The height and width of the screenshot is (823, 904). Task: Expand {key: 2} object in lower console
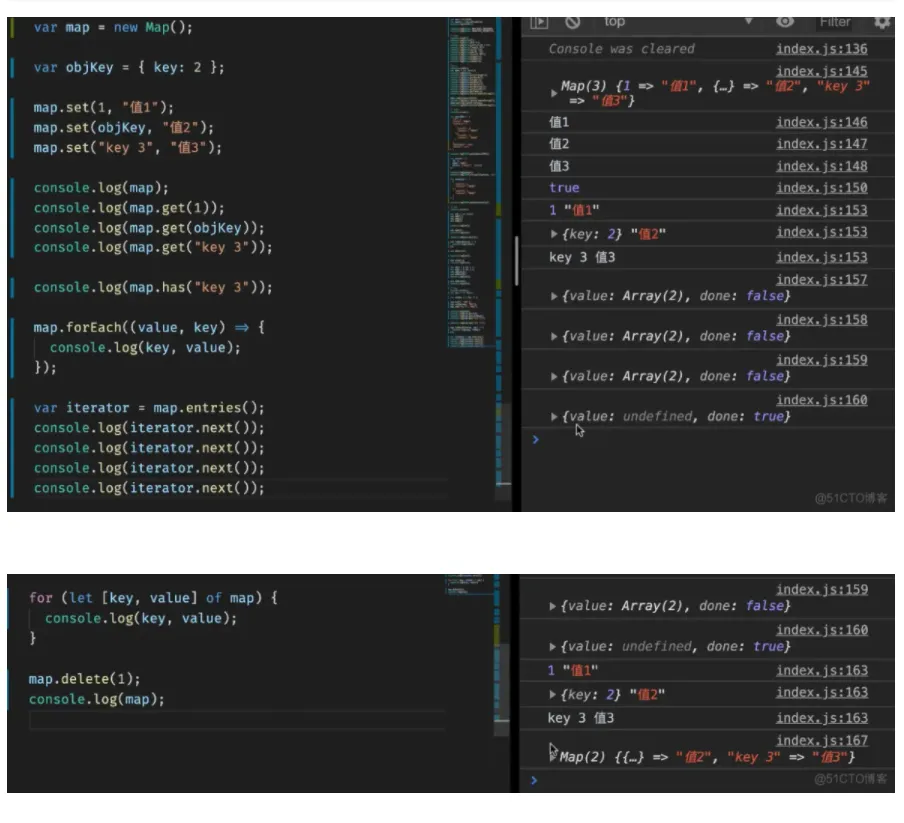pyautogui.click(x=552, y=694)
